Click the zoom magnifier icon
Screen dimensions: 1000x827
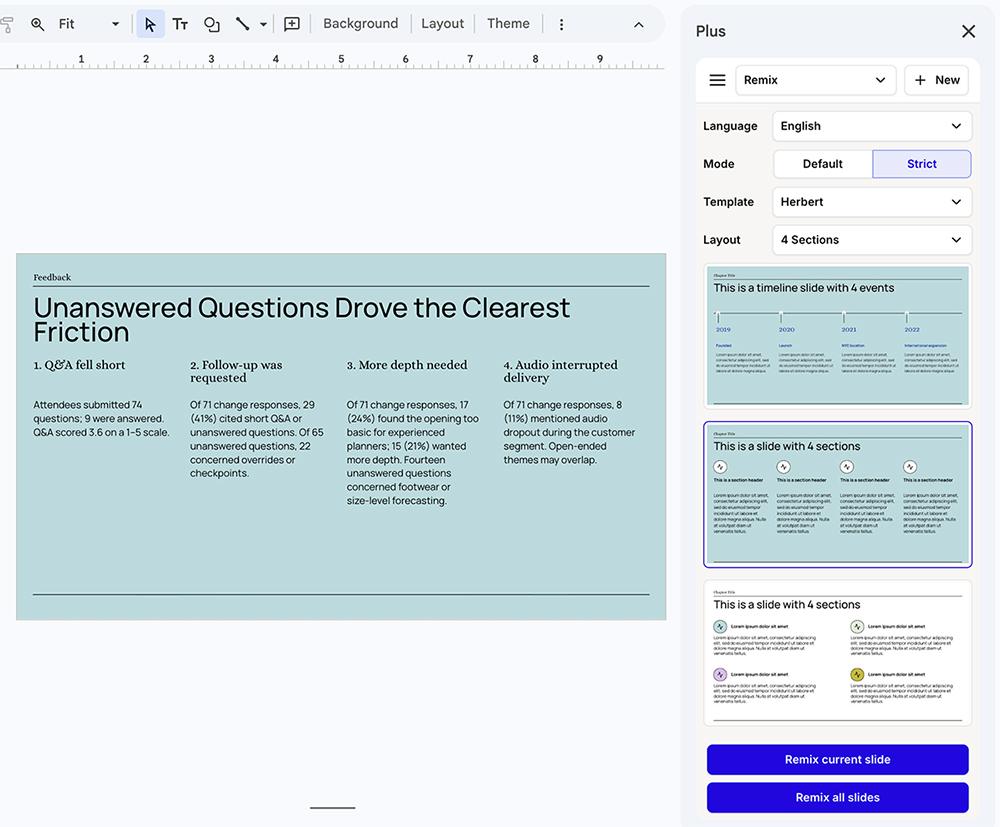pyautogui.click(x=38, y=24)
